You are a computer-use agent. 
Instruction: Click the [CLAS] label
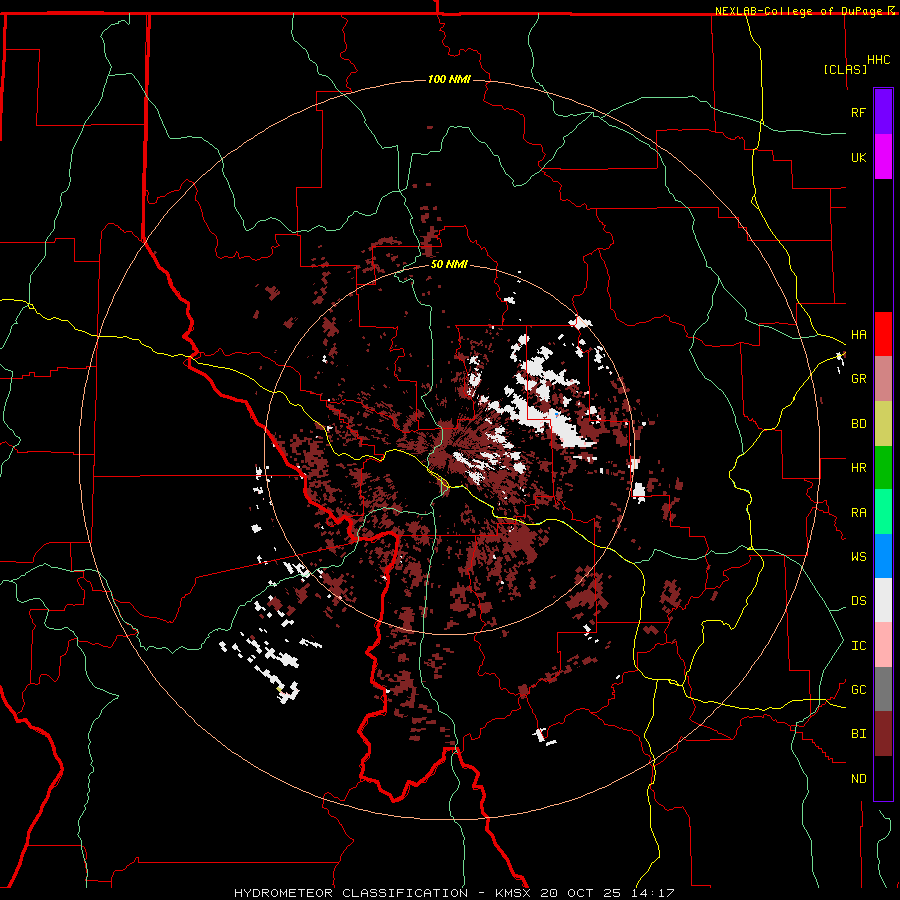point(845,69)
